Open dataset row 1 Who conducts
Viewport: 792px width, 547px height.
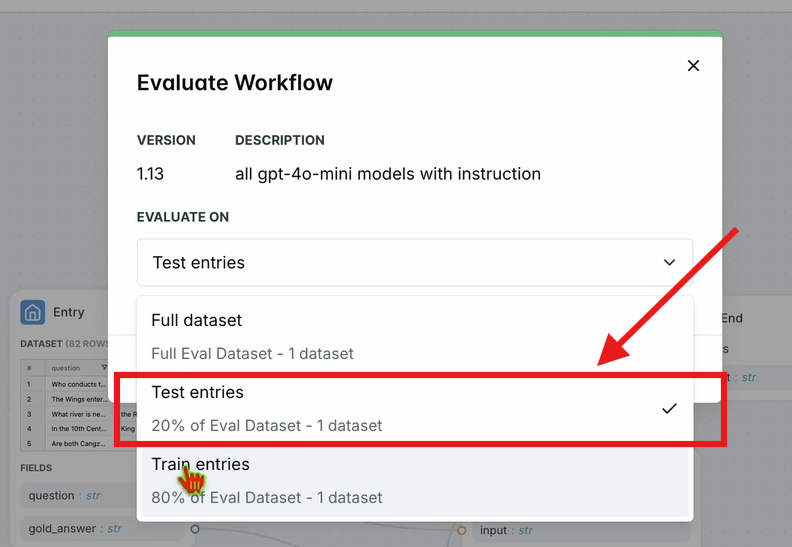(x=78, y=384)
